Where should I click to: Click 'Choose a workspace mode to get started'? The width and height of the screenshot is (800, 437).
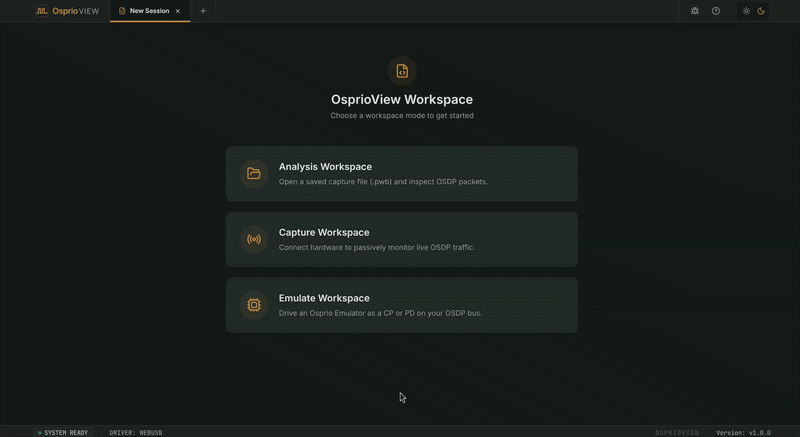tap(402, 116)
